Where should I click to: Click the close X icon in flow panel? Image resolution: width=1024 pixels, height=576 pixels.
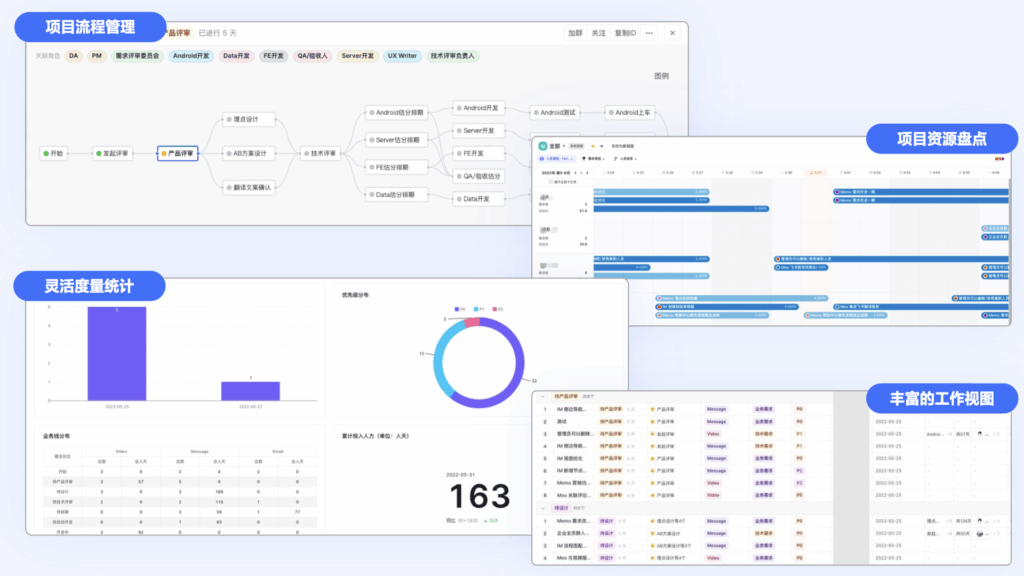672,33
